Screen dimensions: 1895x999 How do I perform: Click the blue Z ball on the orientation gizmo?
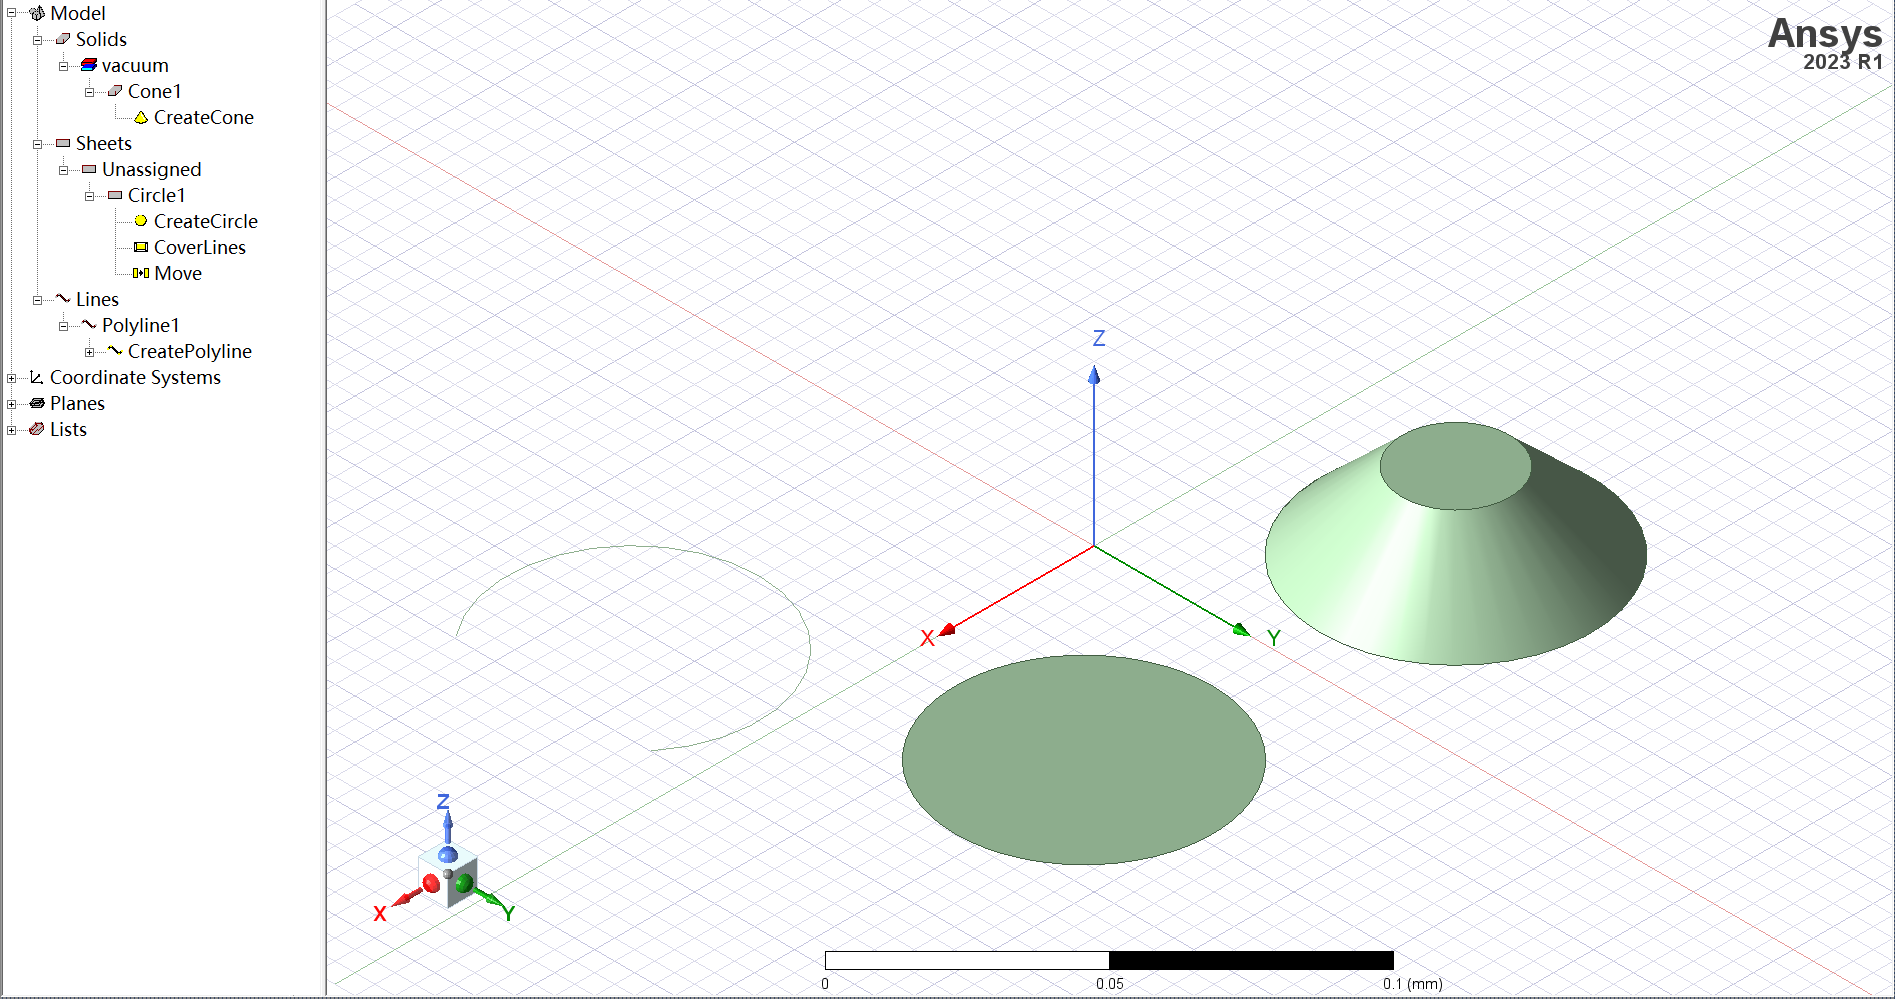[x=448, y=855]
